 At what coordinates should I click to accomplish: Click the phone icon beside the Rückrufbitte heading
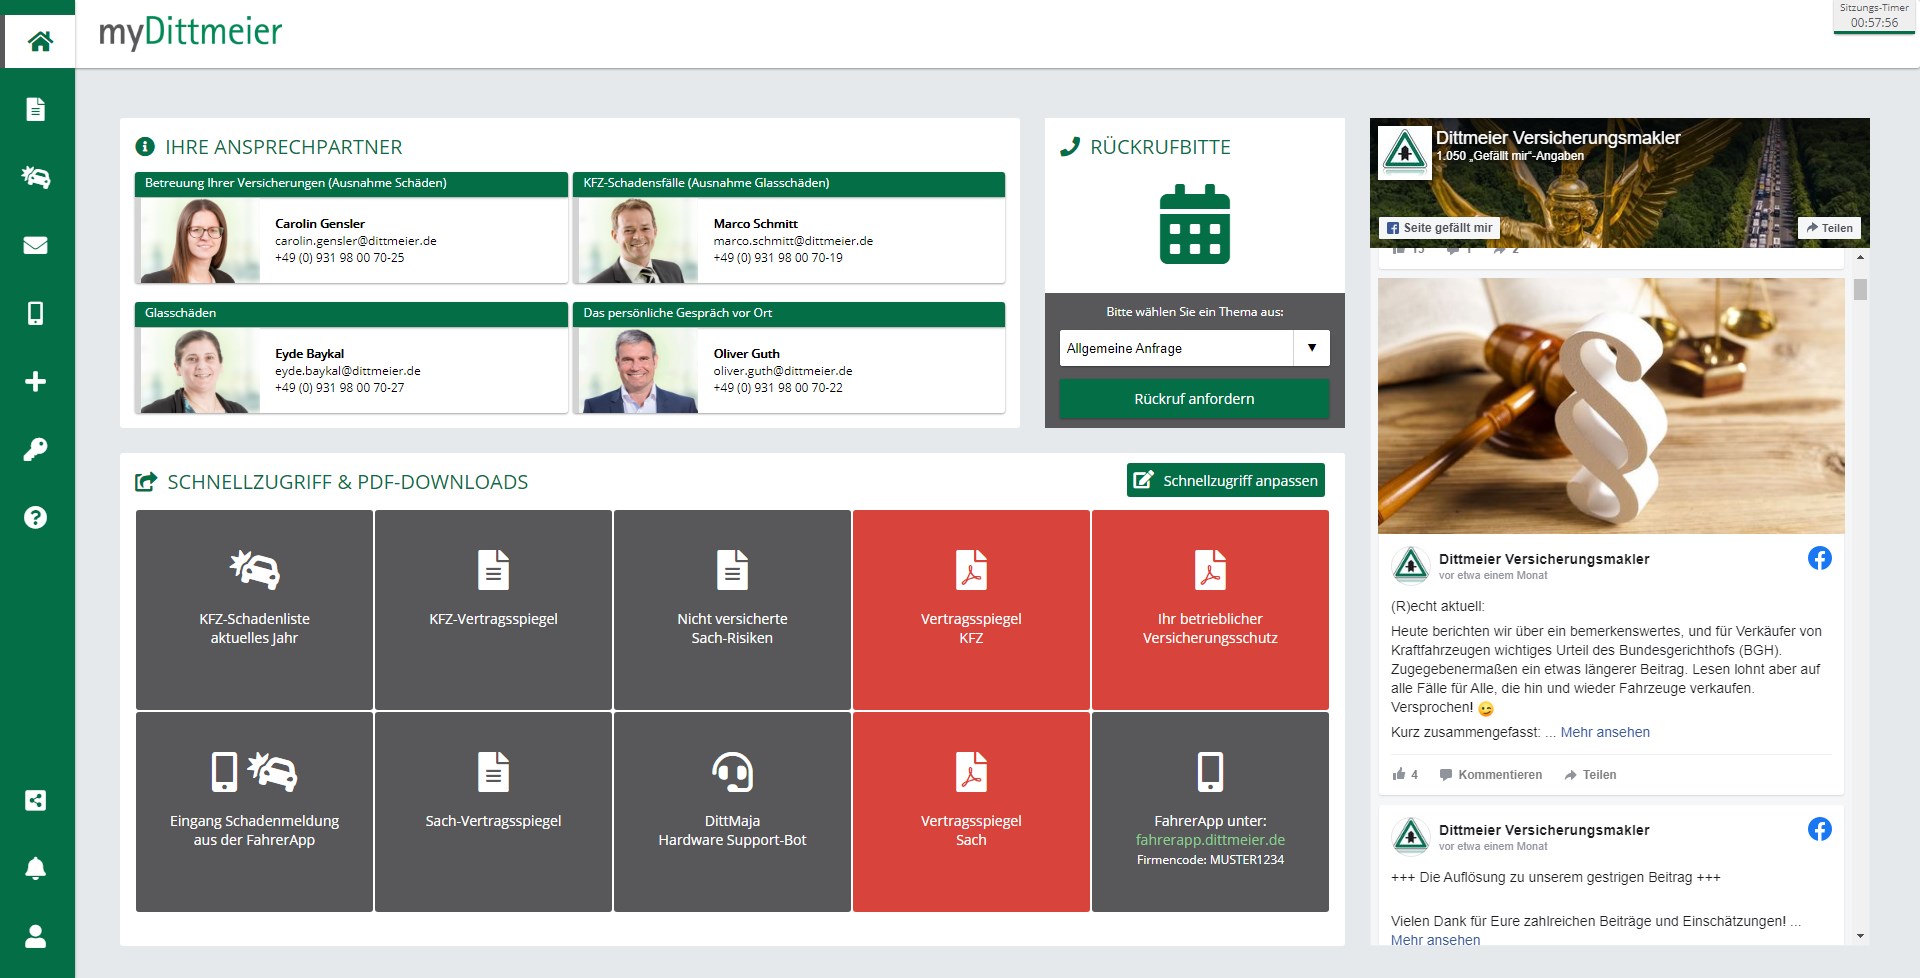coord(1069,147)
